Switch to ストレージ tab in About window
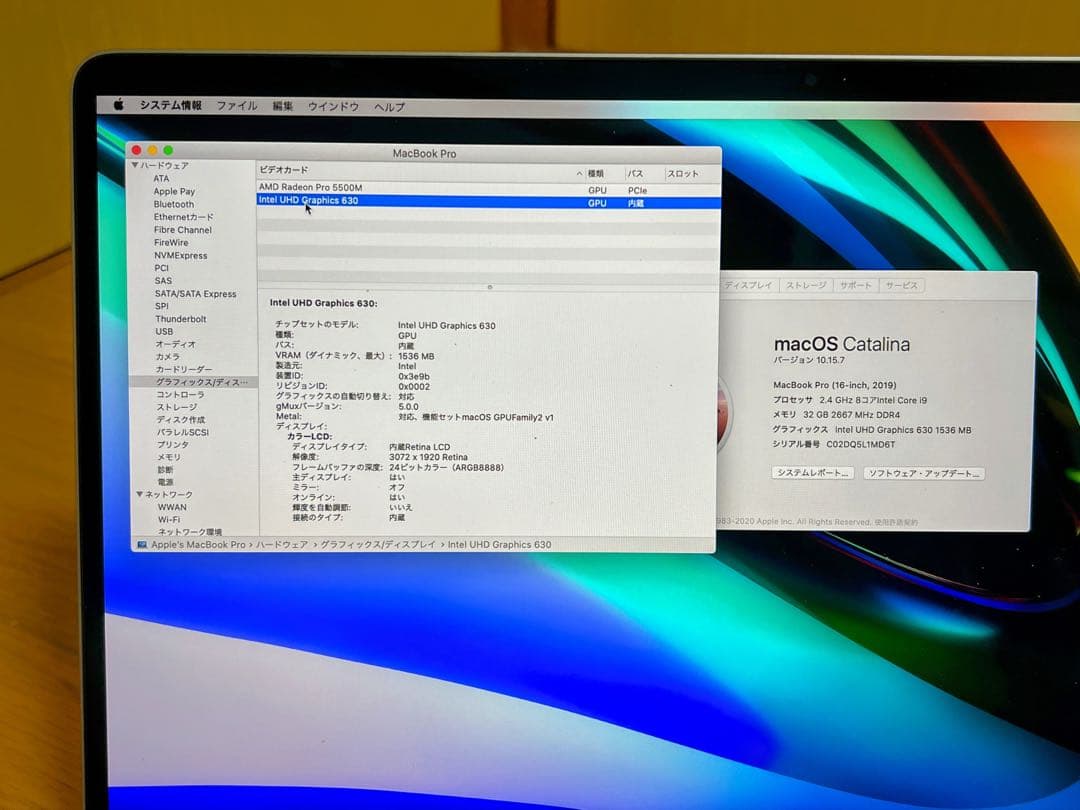 point(806,285)
